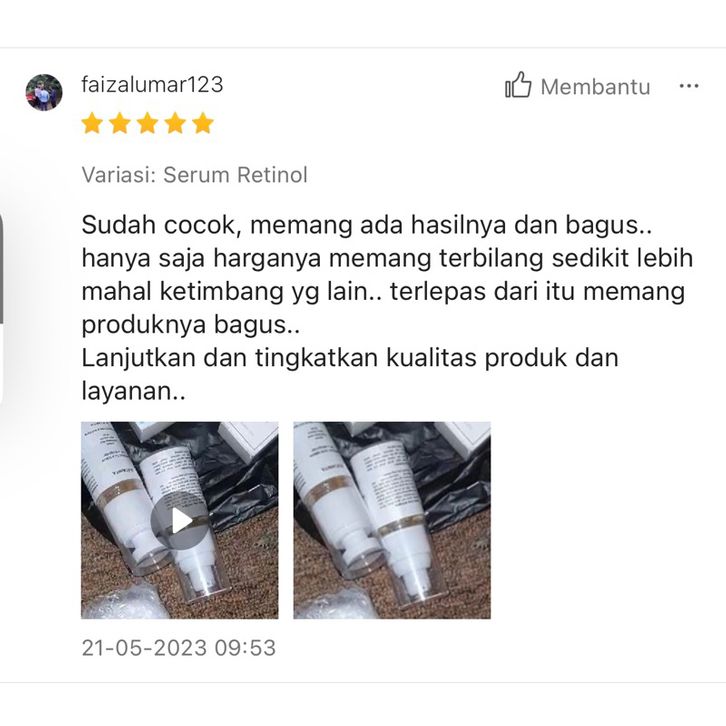This screenshot has height=726, width=726.
Task: Click the fourth rating star
Action: point(175,123)
